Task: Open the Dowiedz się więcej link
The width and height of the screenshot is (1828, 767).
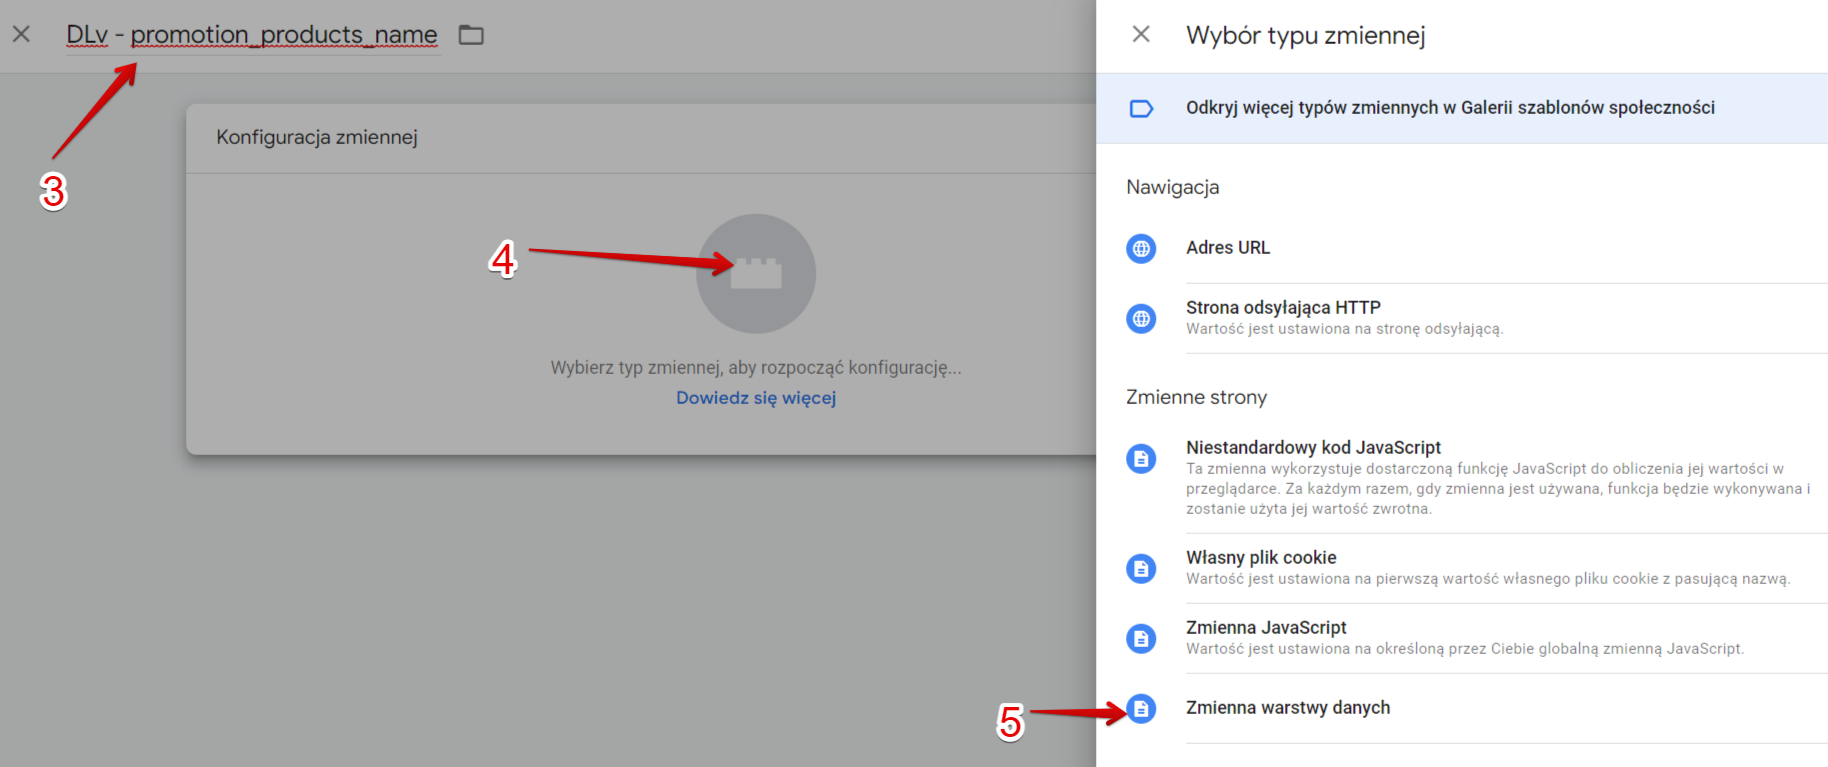Action: pos(756,398)
